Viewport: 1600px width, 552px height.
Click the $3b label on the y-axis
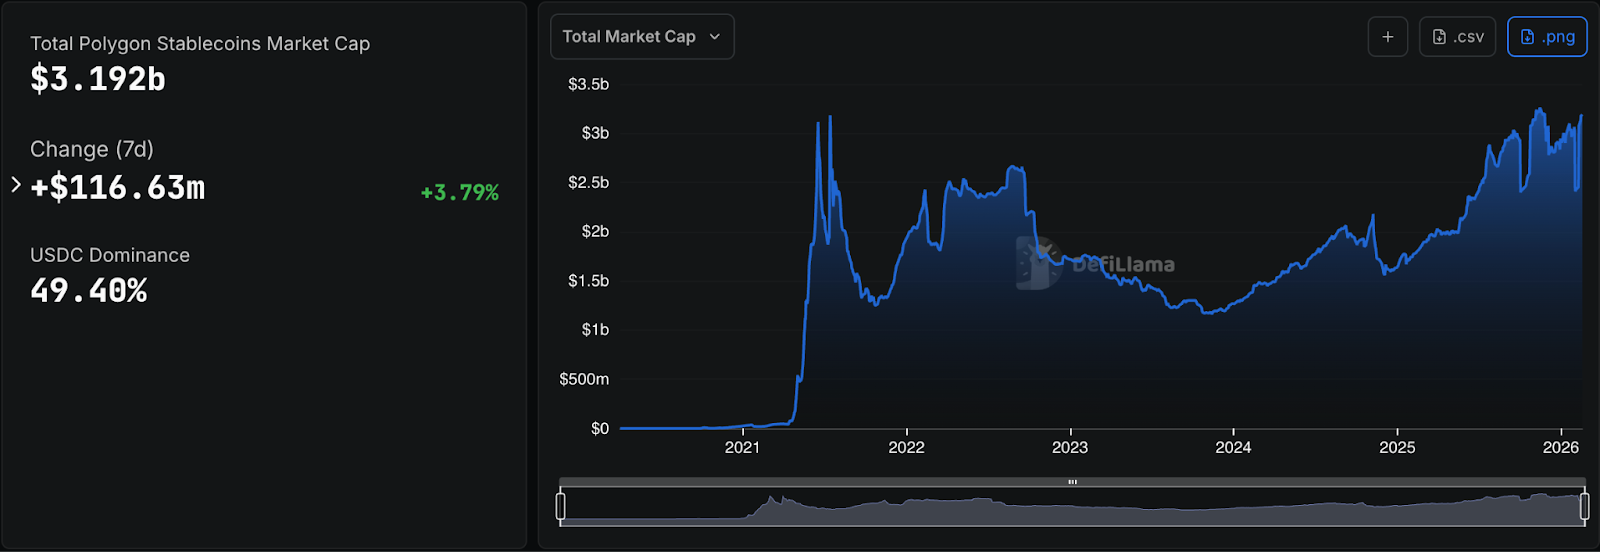(595, 133)
